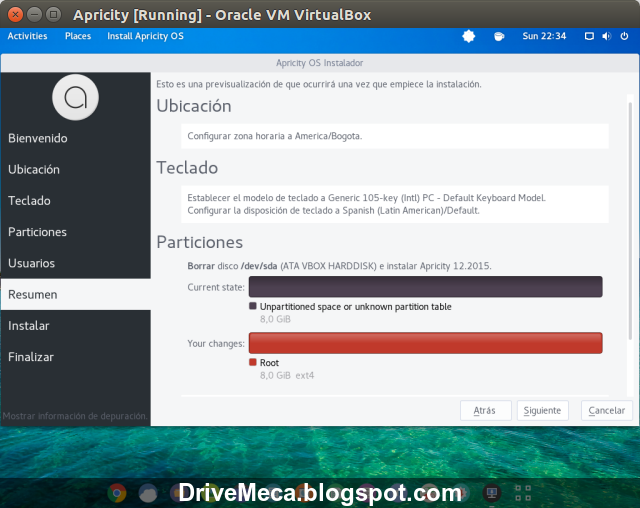640x508 pixels.
Task: Open Install Apricity OS app menu
Action: tap(145, 36)
